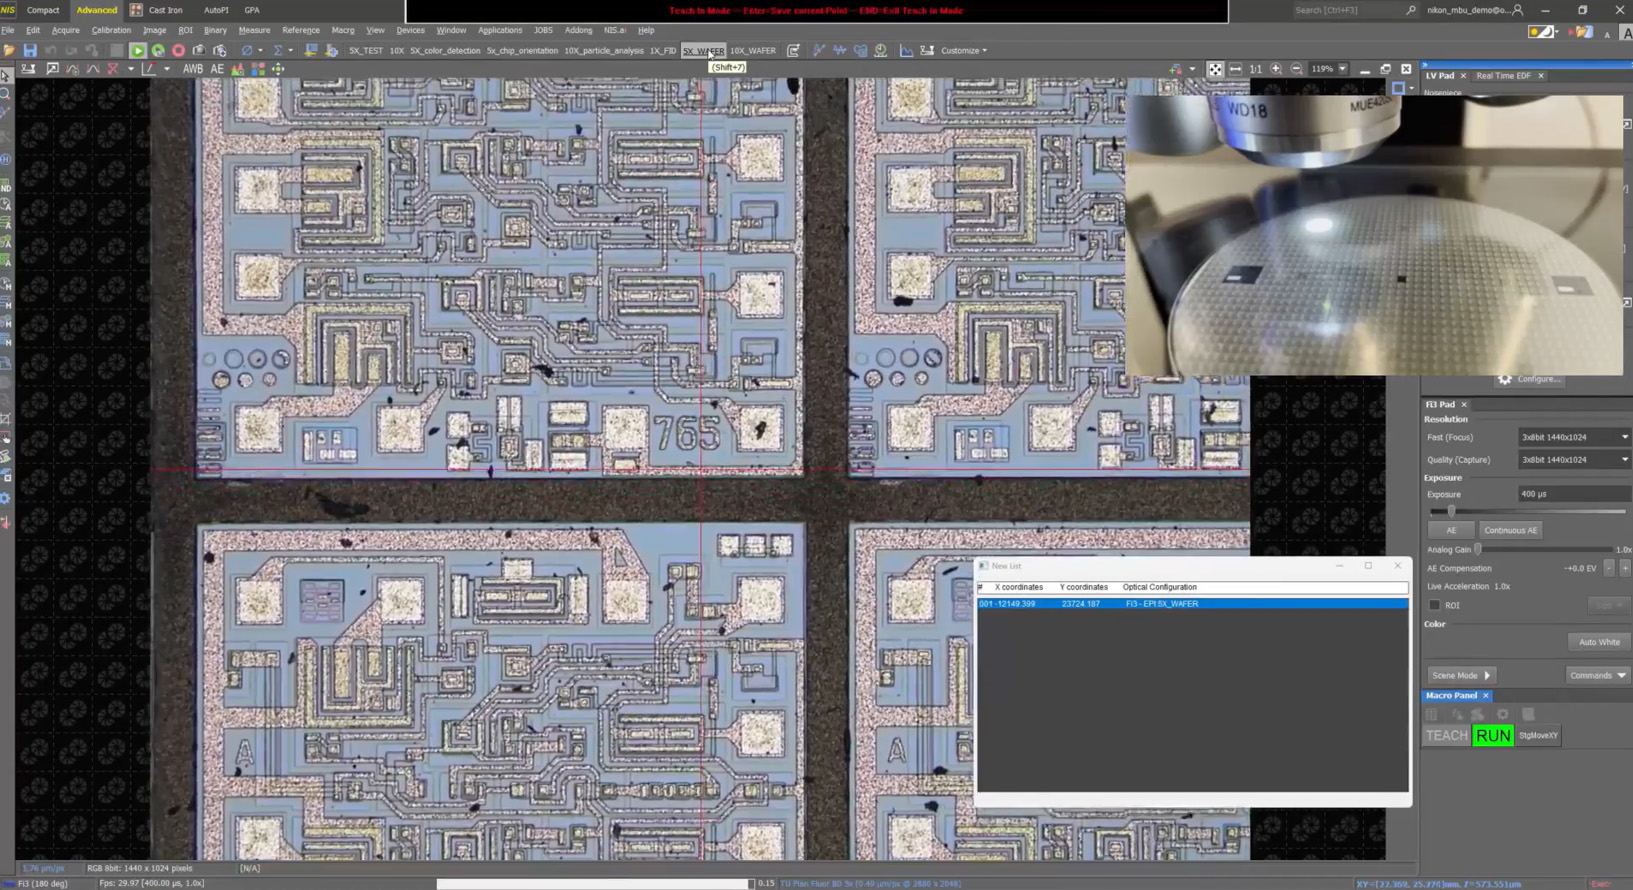
Task: Click the green Live play icon
Action: click(x=138, y=50)
